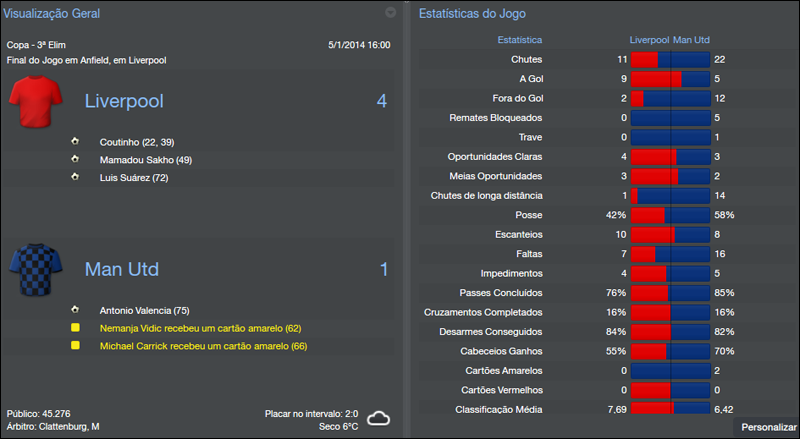Image resolution: width=800 pixels, height=439 pixels.
Task: Click the Liverpool column header in statistics
Action: [x=649, y=40]
